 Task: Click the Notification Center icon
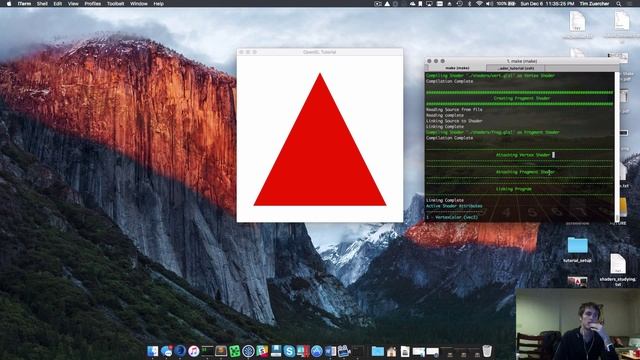coord(630,4)
